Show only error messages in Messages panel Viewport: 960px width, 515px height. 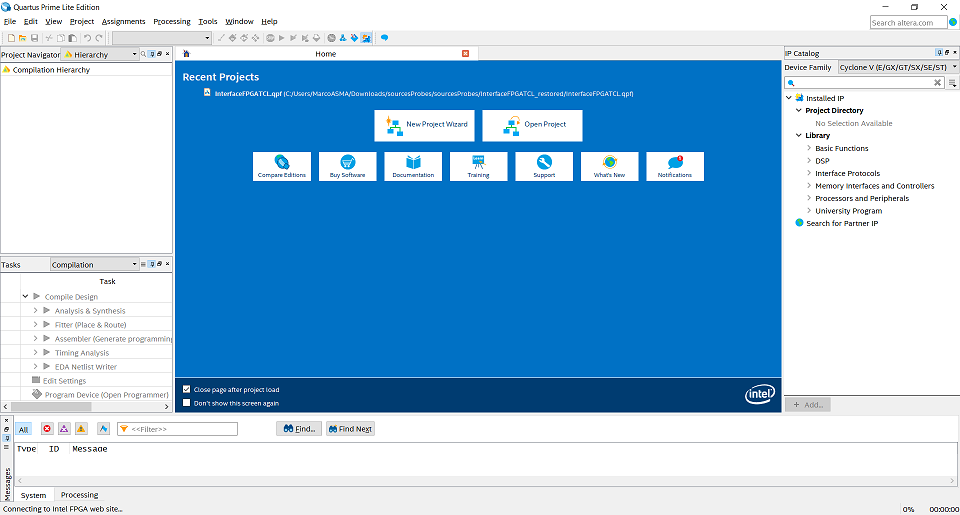[x=47, y=429]
